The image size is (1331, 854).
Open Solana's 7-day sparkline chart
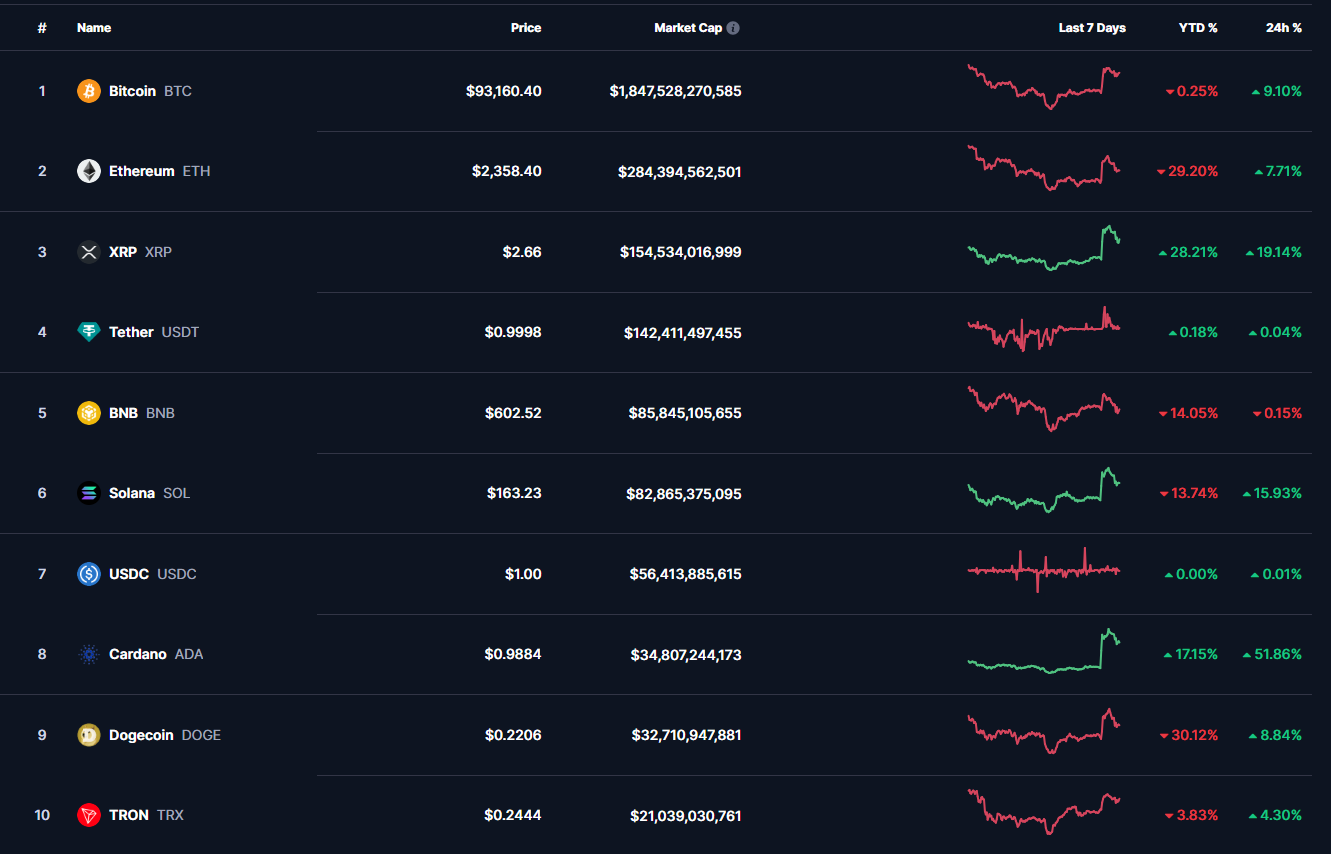(1044, 489)
